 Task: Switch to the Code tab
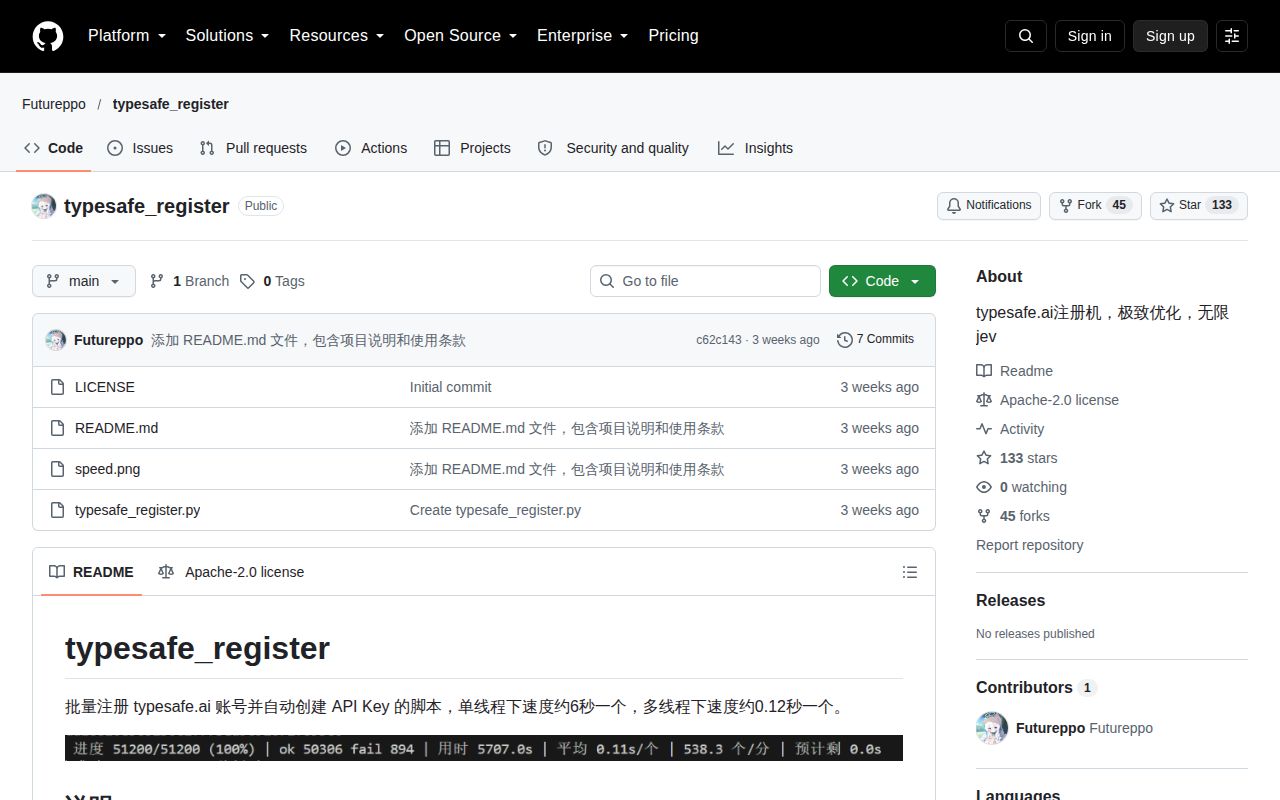(54, 148)
